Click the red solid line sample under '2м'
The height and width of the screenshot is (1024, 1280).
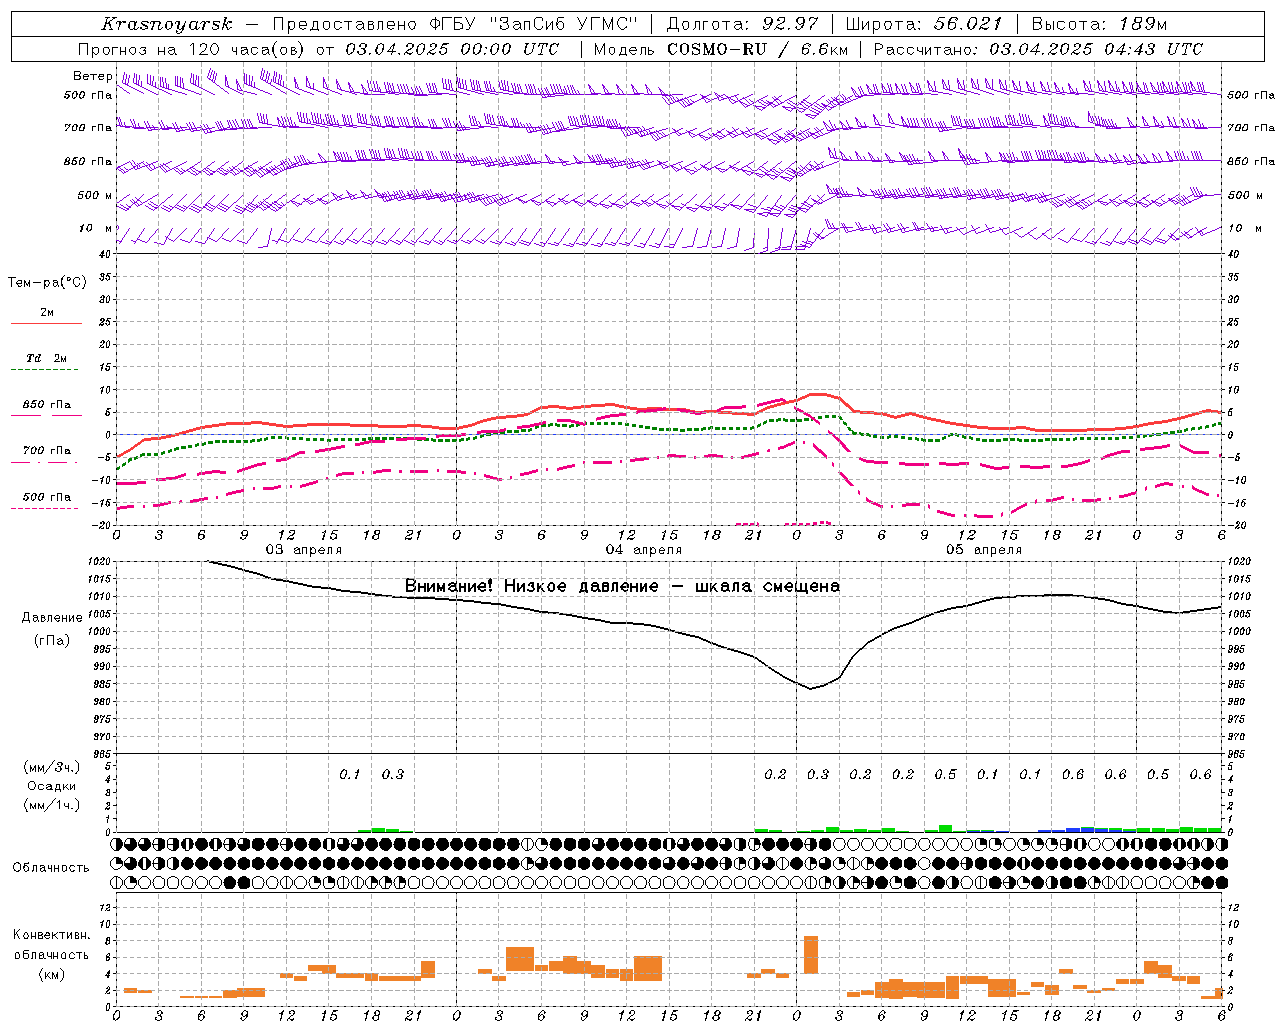tap(46, 323)
